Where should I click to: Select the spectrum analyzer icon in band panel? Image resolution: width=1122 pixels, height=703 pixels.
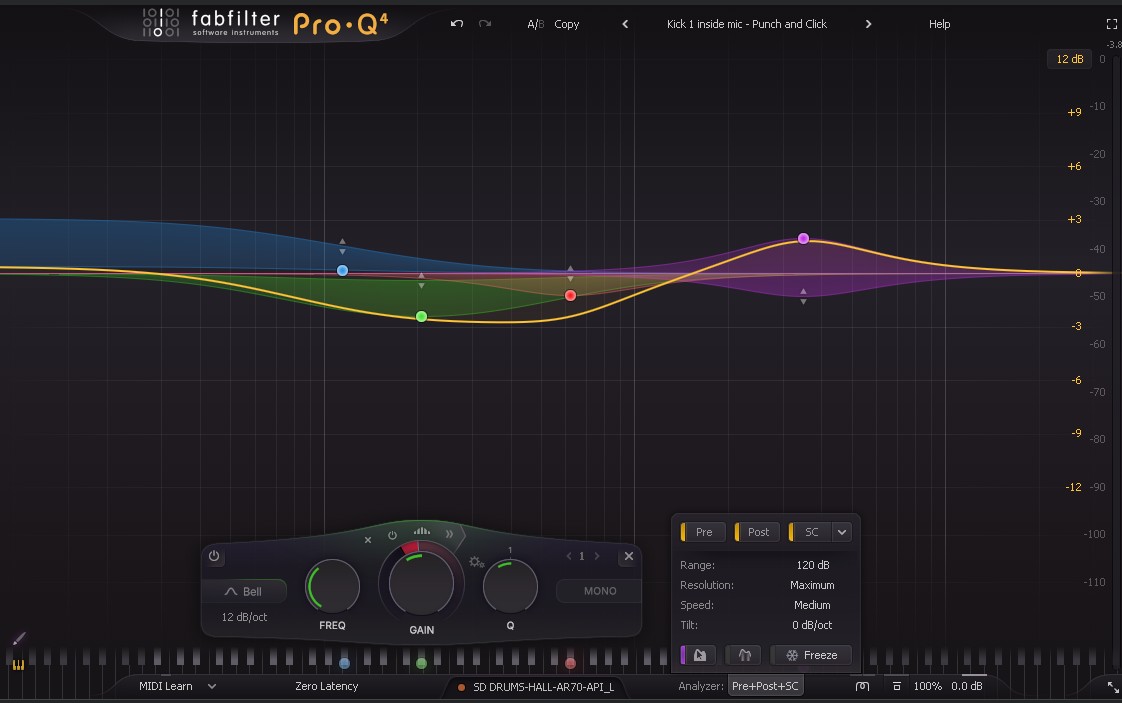tap(421, 530)
